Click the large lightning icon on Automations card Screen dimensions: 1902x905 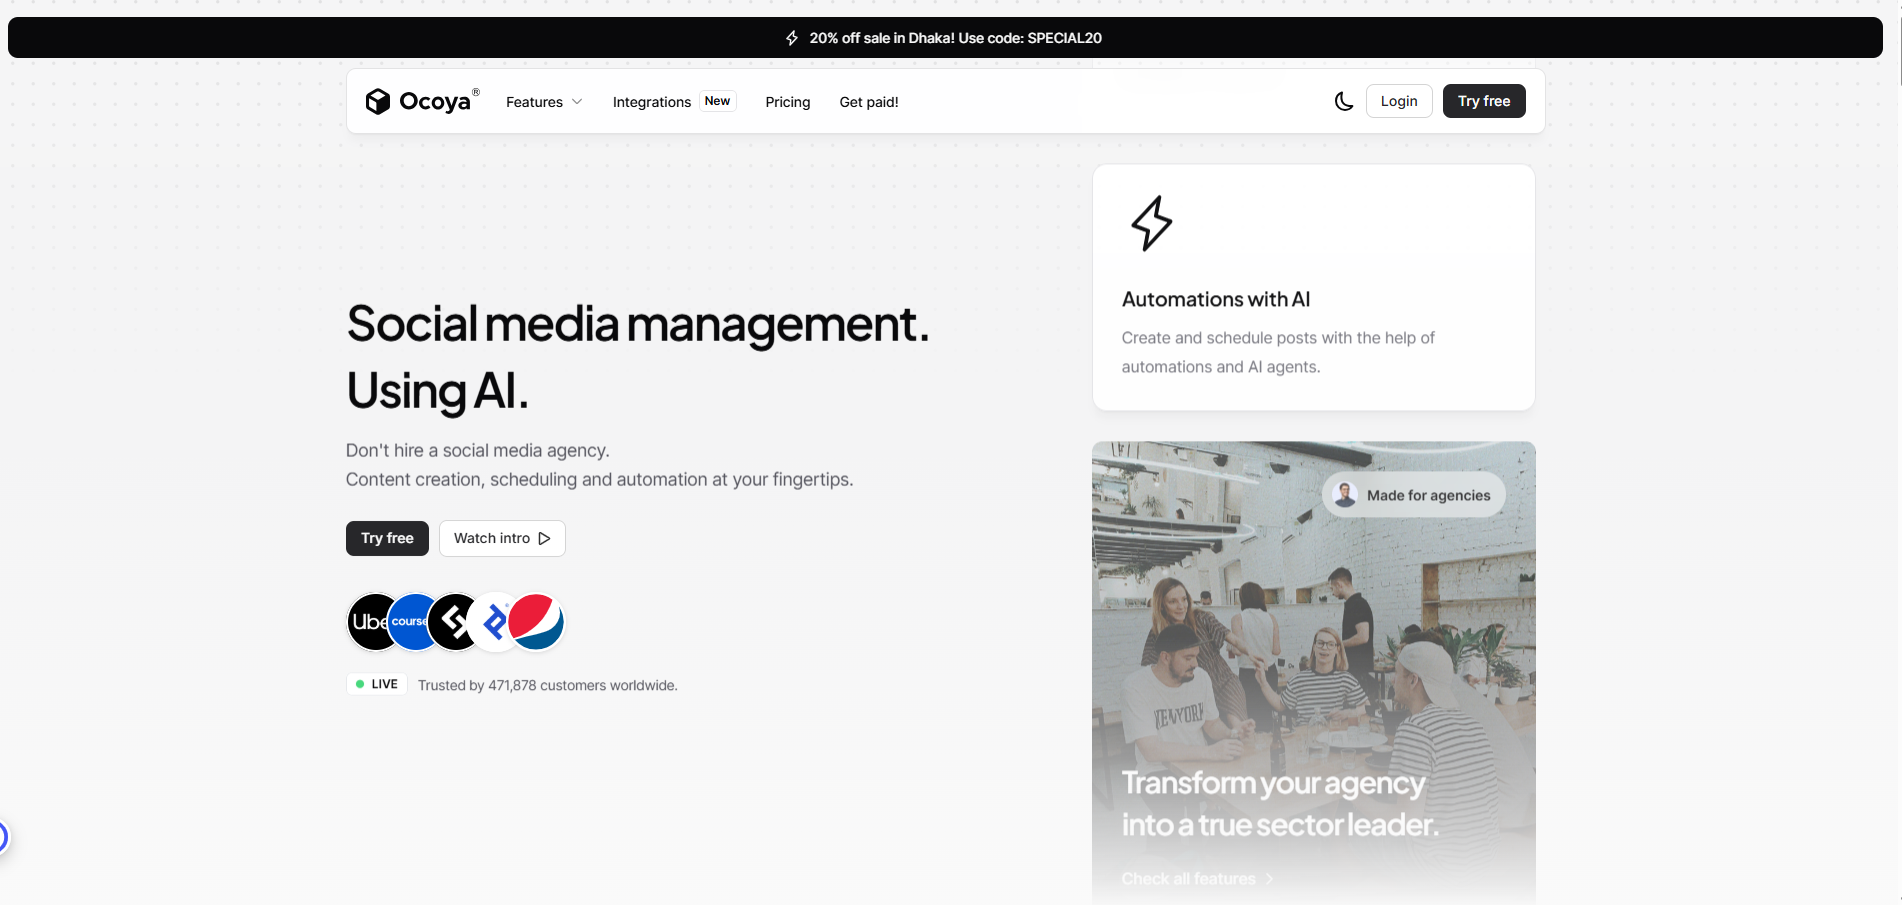coord(1152,223)
